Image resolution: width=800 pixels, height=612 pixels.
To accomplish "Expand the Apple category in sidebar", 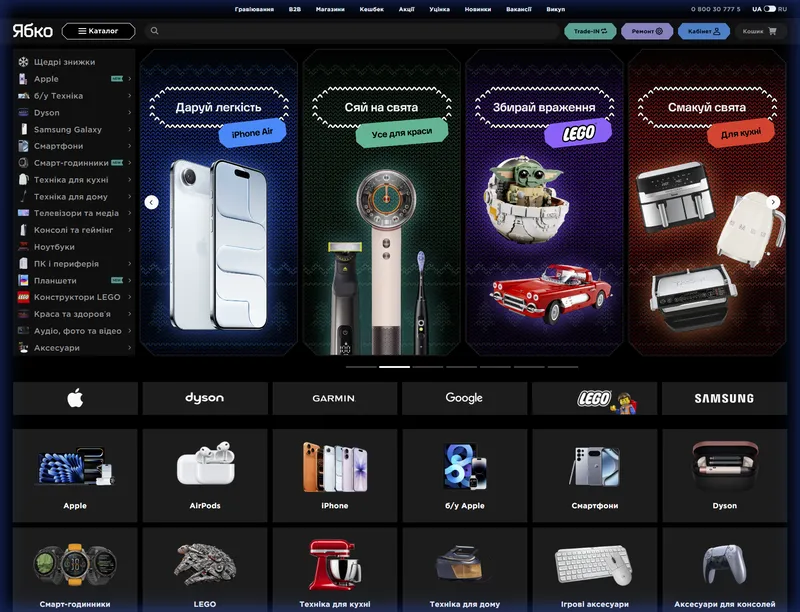I will pyautogui.click(x=46, y=79).
